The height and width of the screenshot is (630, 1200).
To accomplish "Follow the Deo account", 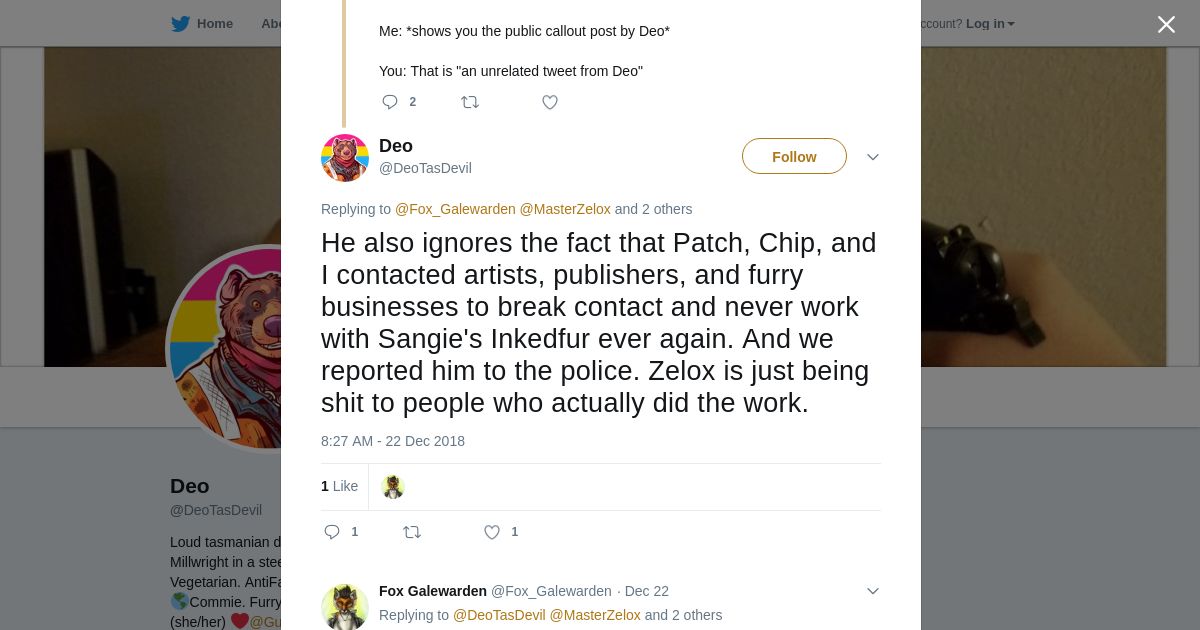I will 794,157.
